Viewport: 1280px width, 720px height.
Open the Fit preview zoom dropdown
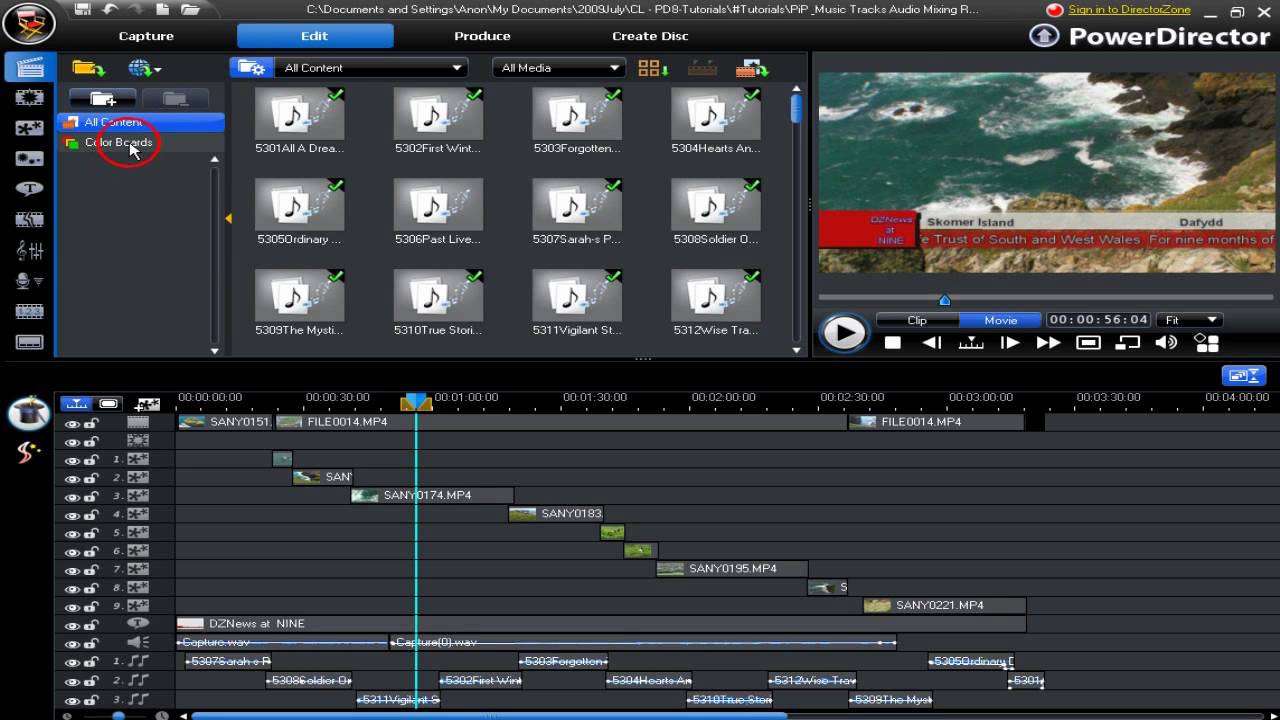1191,320
